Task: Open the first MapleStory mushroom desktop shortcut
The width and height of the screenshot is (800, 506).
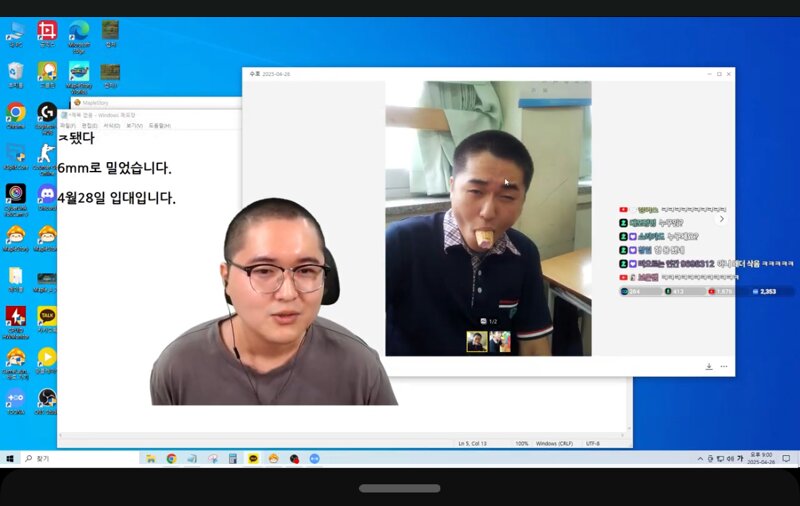Action: (x=16, y=238)
